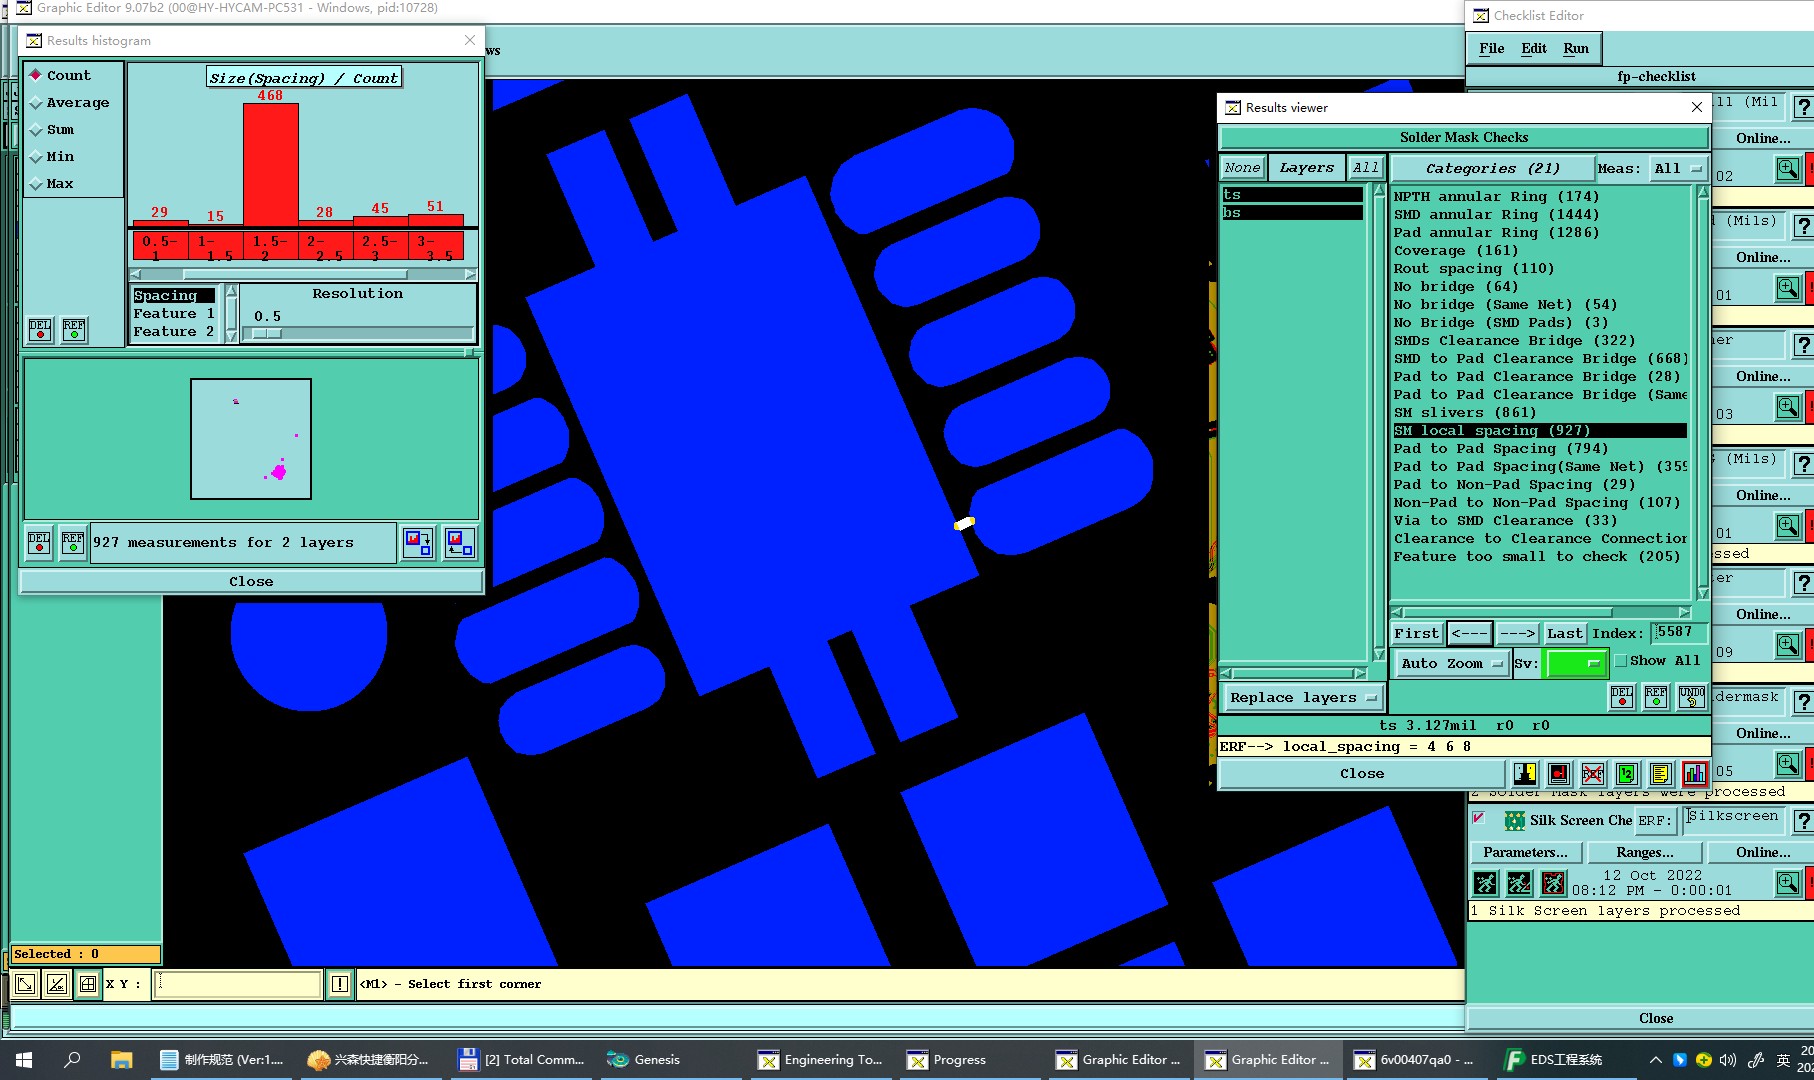Open Replace layers dropdown
This screenshot has height=1080, width=1814.
[1303, 698]
